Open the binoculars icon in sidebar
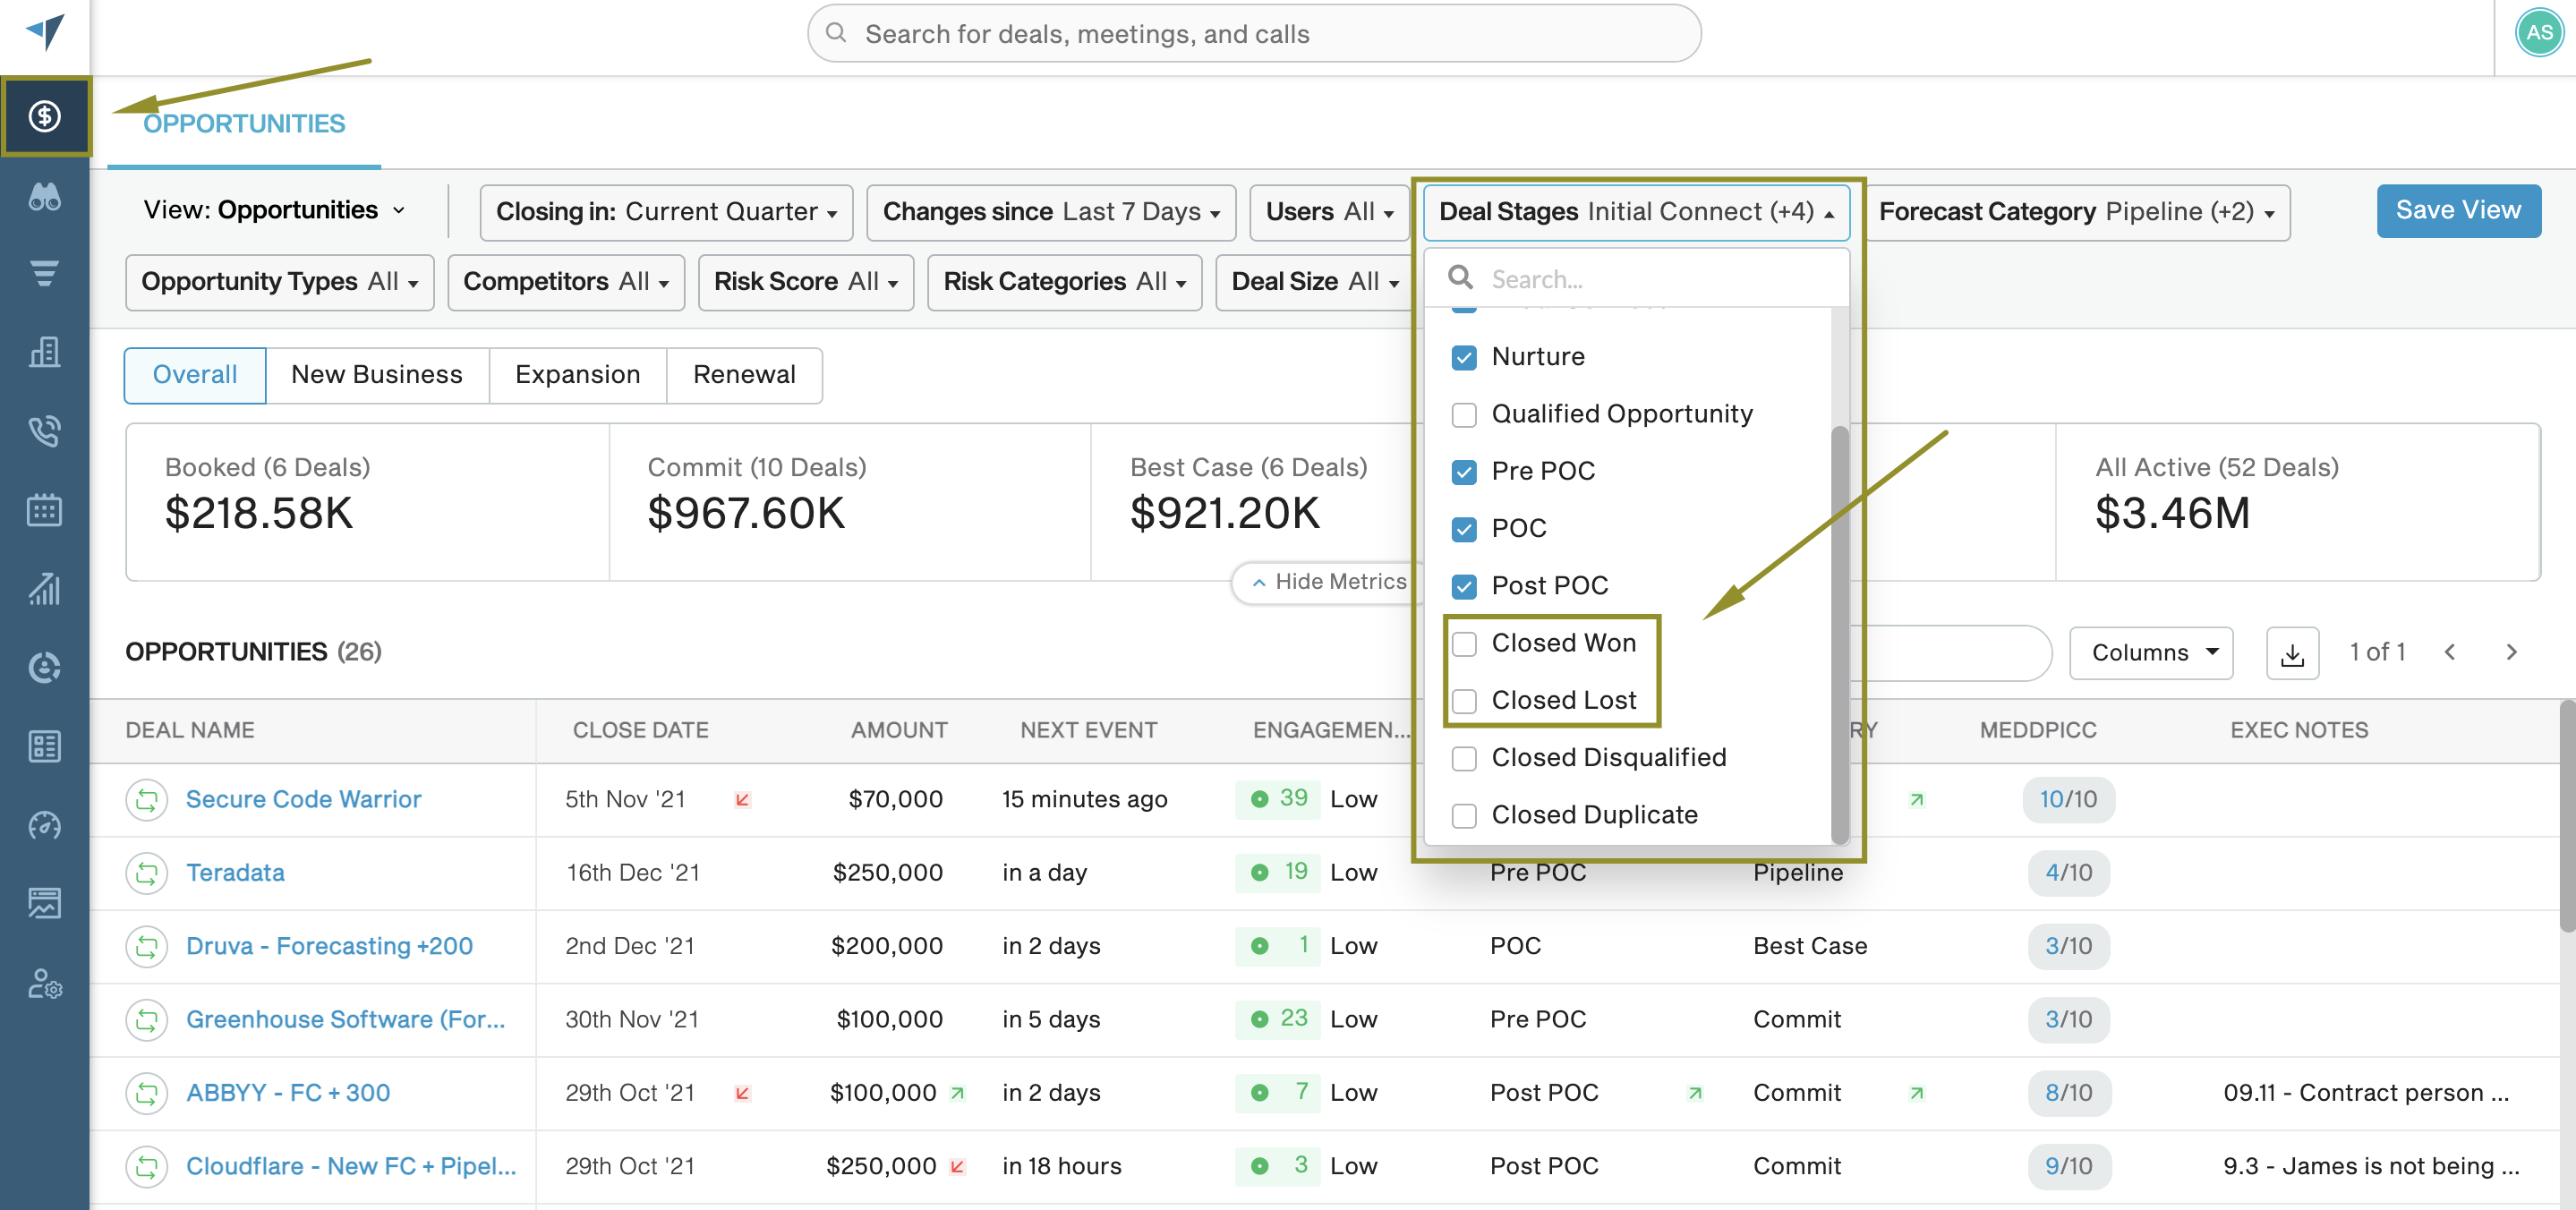Screen dimensions: 2576x1210 45,196
